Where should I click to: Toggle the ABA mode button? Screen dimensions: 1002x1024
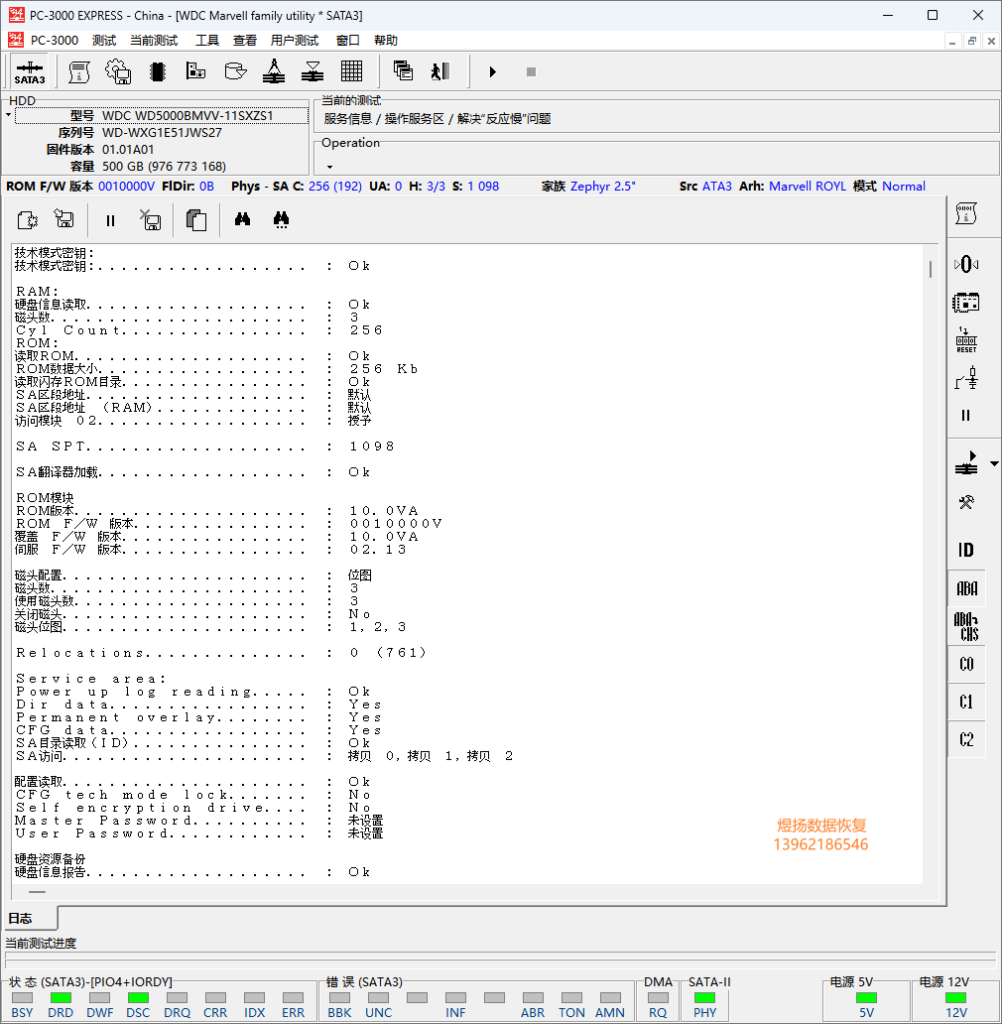click(967, 588)
